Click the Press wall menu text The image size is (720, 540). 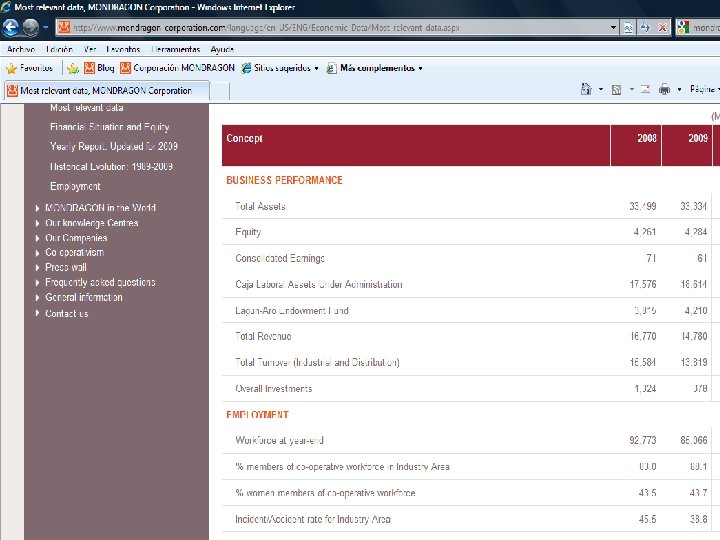66,267
